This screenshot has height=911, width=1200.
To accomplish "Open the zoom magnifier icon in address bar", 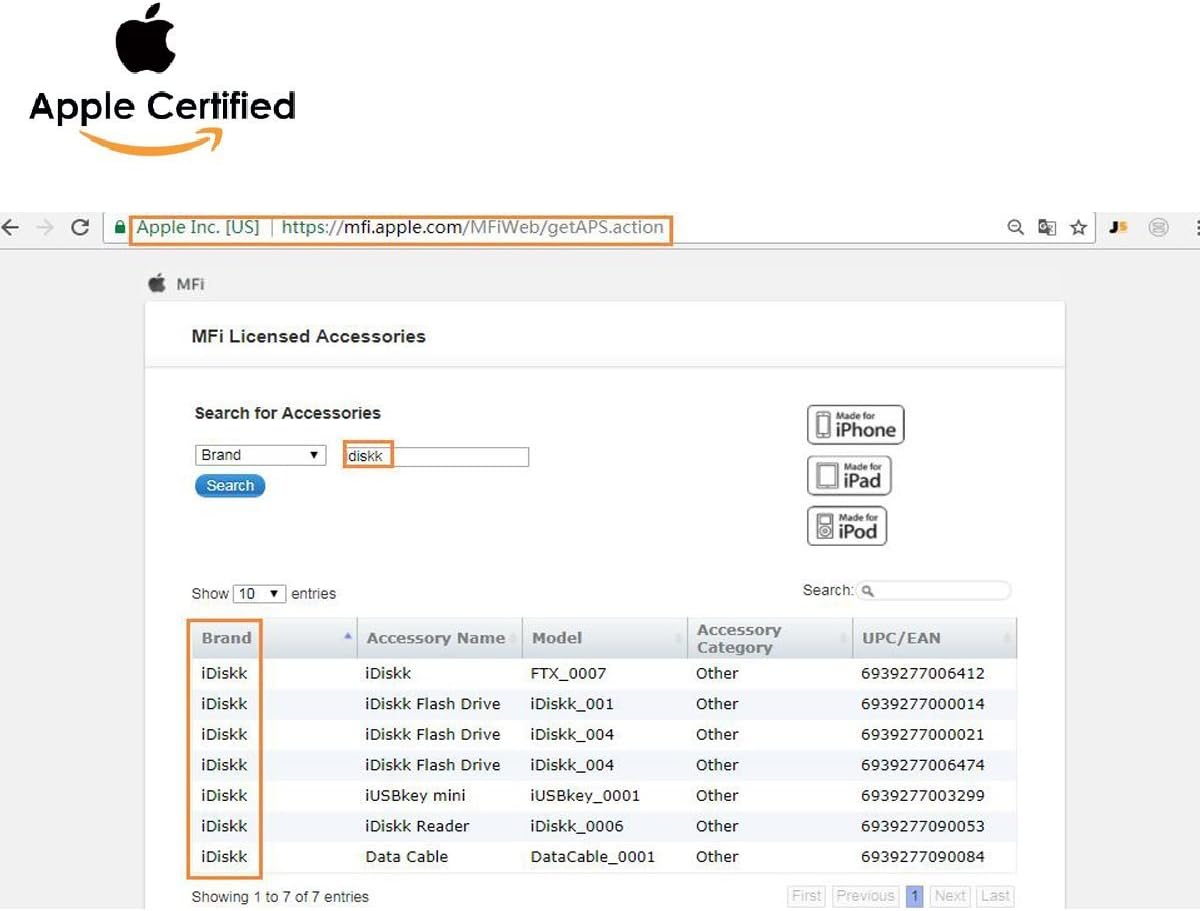I will click(1016, 228).
